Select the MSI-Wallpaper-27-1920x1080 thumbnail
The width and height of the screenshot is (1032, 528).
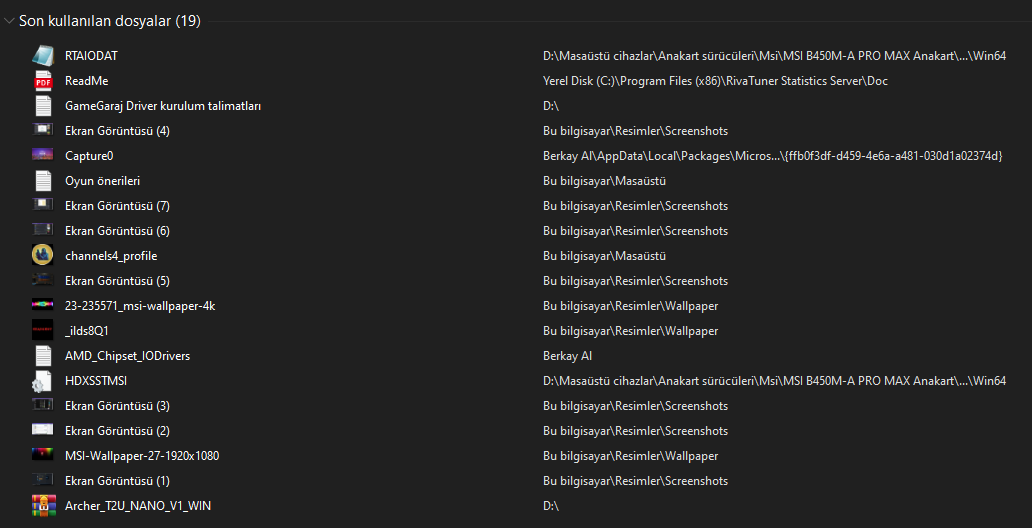43,456
